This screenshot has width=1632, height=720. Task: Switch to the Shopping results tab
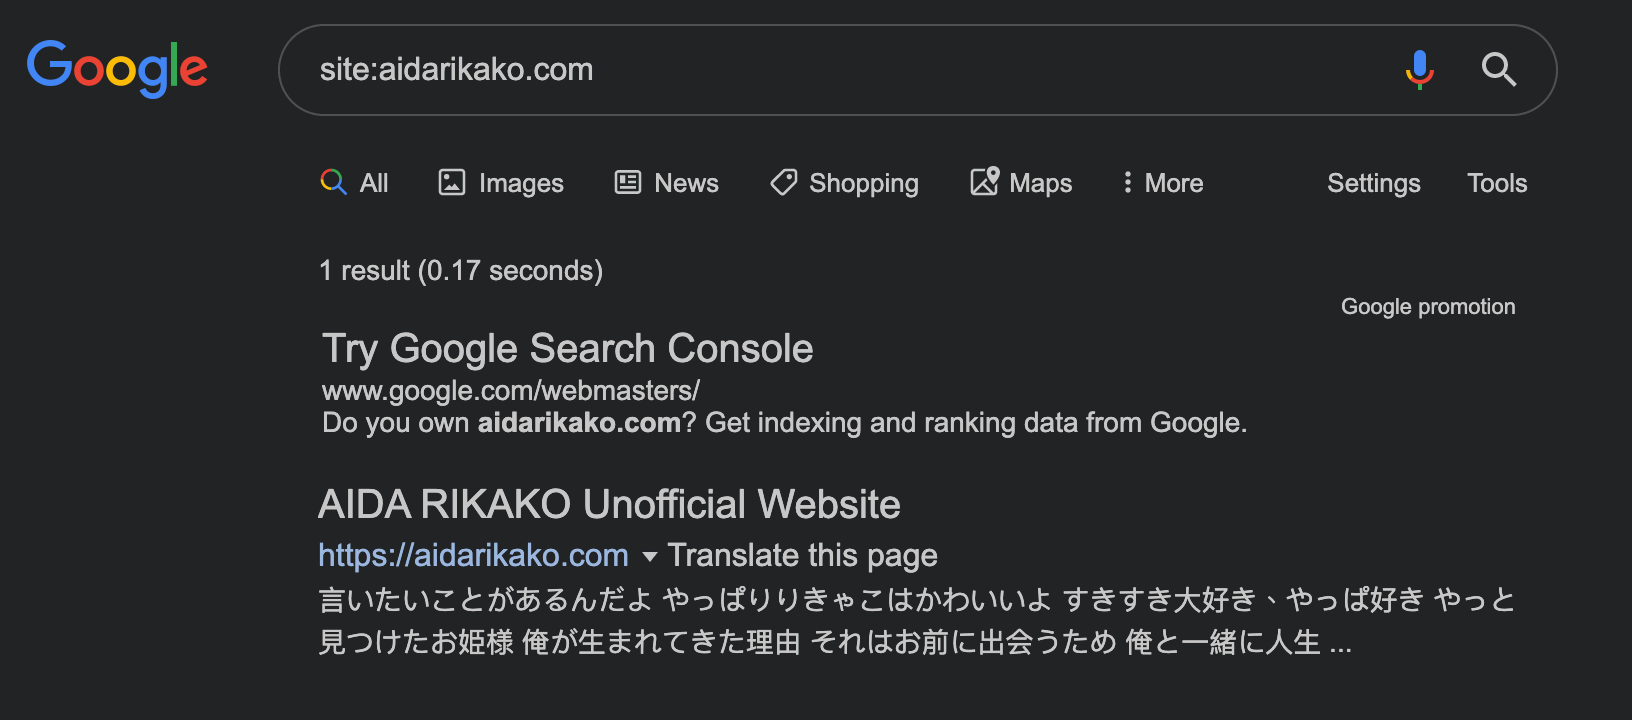(x=863, y=183)
